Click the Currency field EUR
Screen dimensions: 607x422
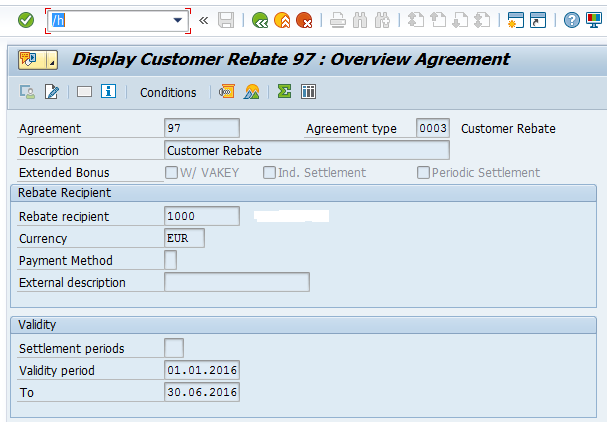click(185, 238)
